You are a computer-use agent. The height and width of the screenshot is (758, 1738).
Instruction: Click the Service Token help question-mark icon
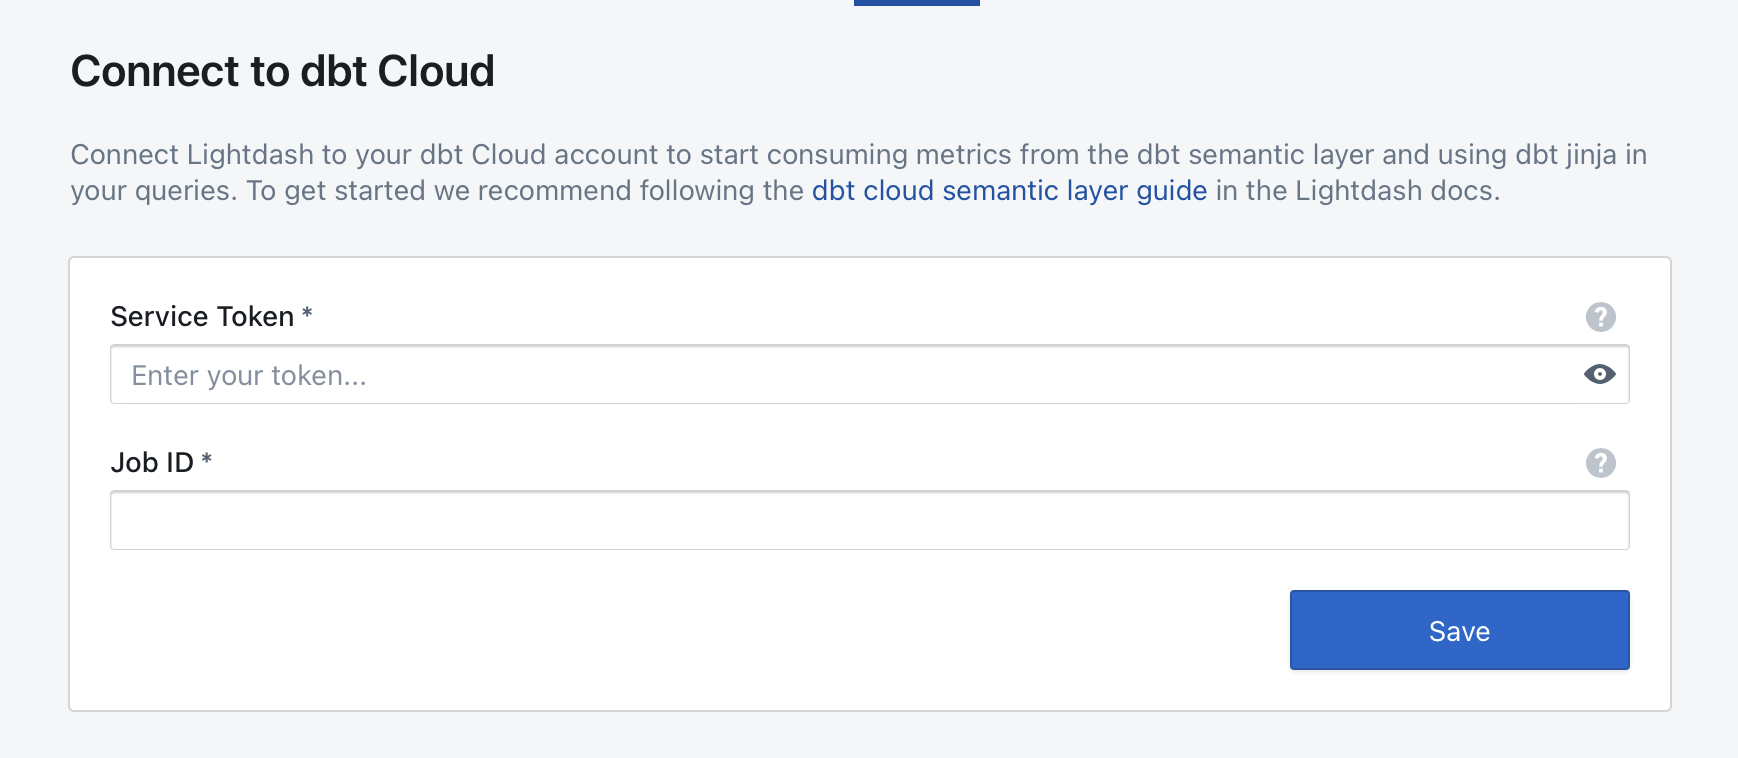coord(1600,317)
